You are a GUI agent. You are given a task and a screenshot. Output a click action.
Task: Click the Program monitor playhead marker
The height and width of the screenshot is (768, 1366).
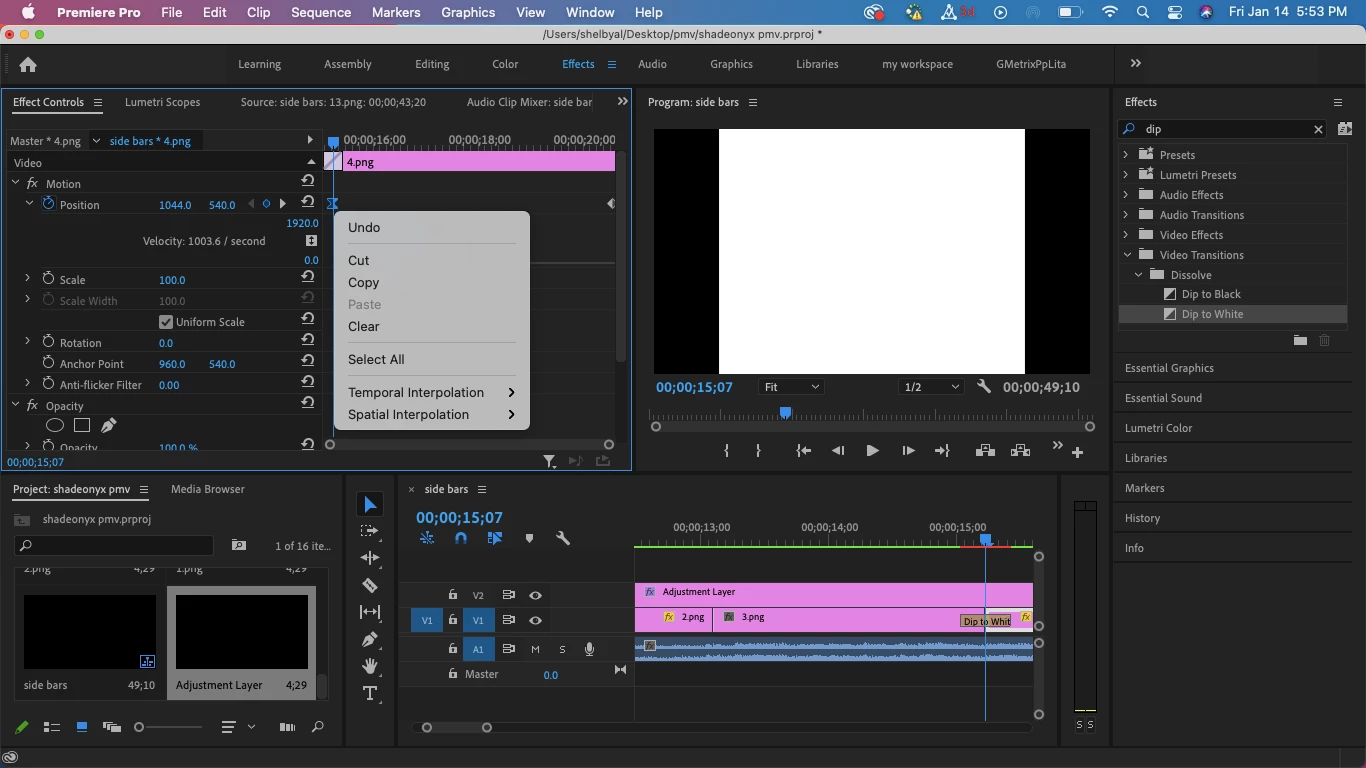[785, 412]
